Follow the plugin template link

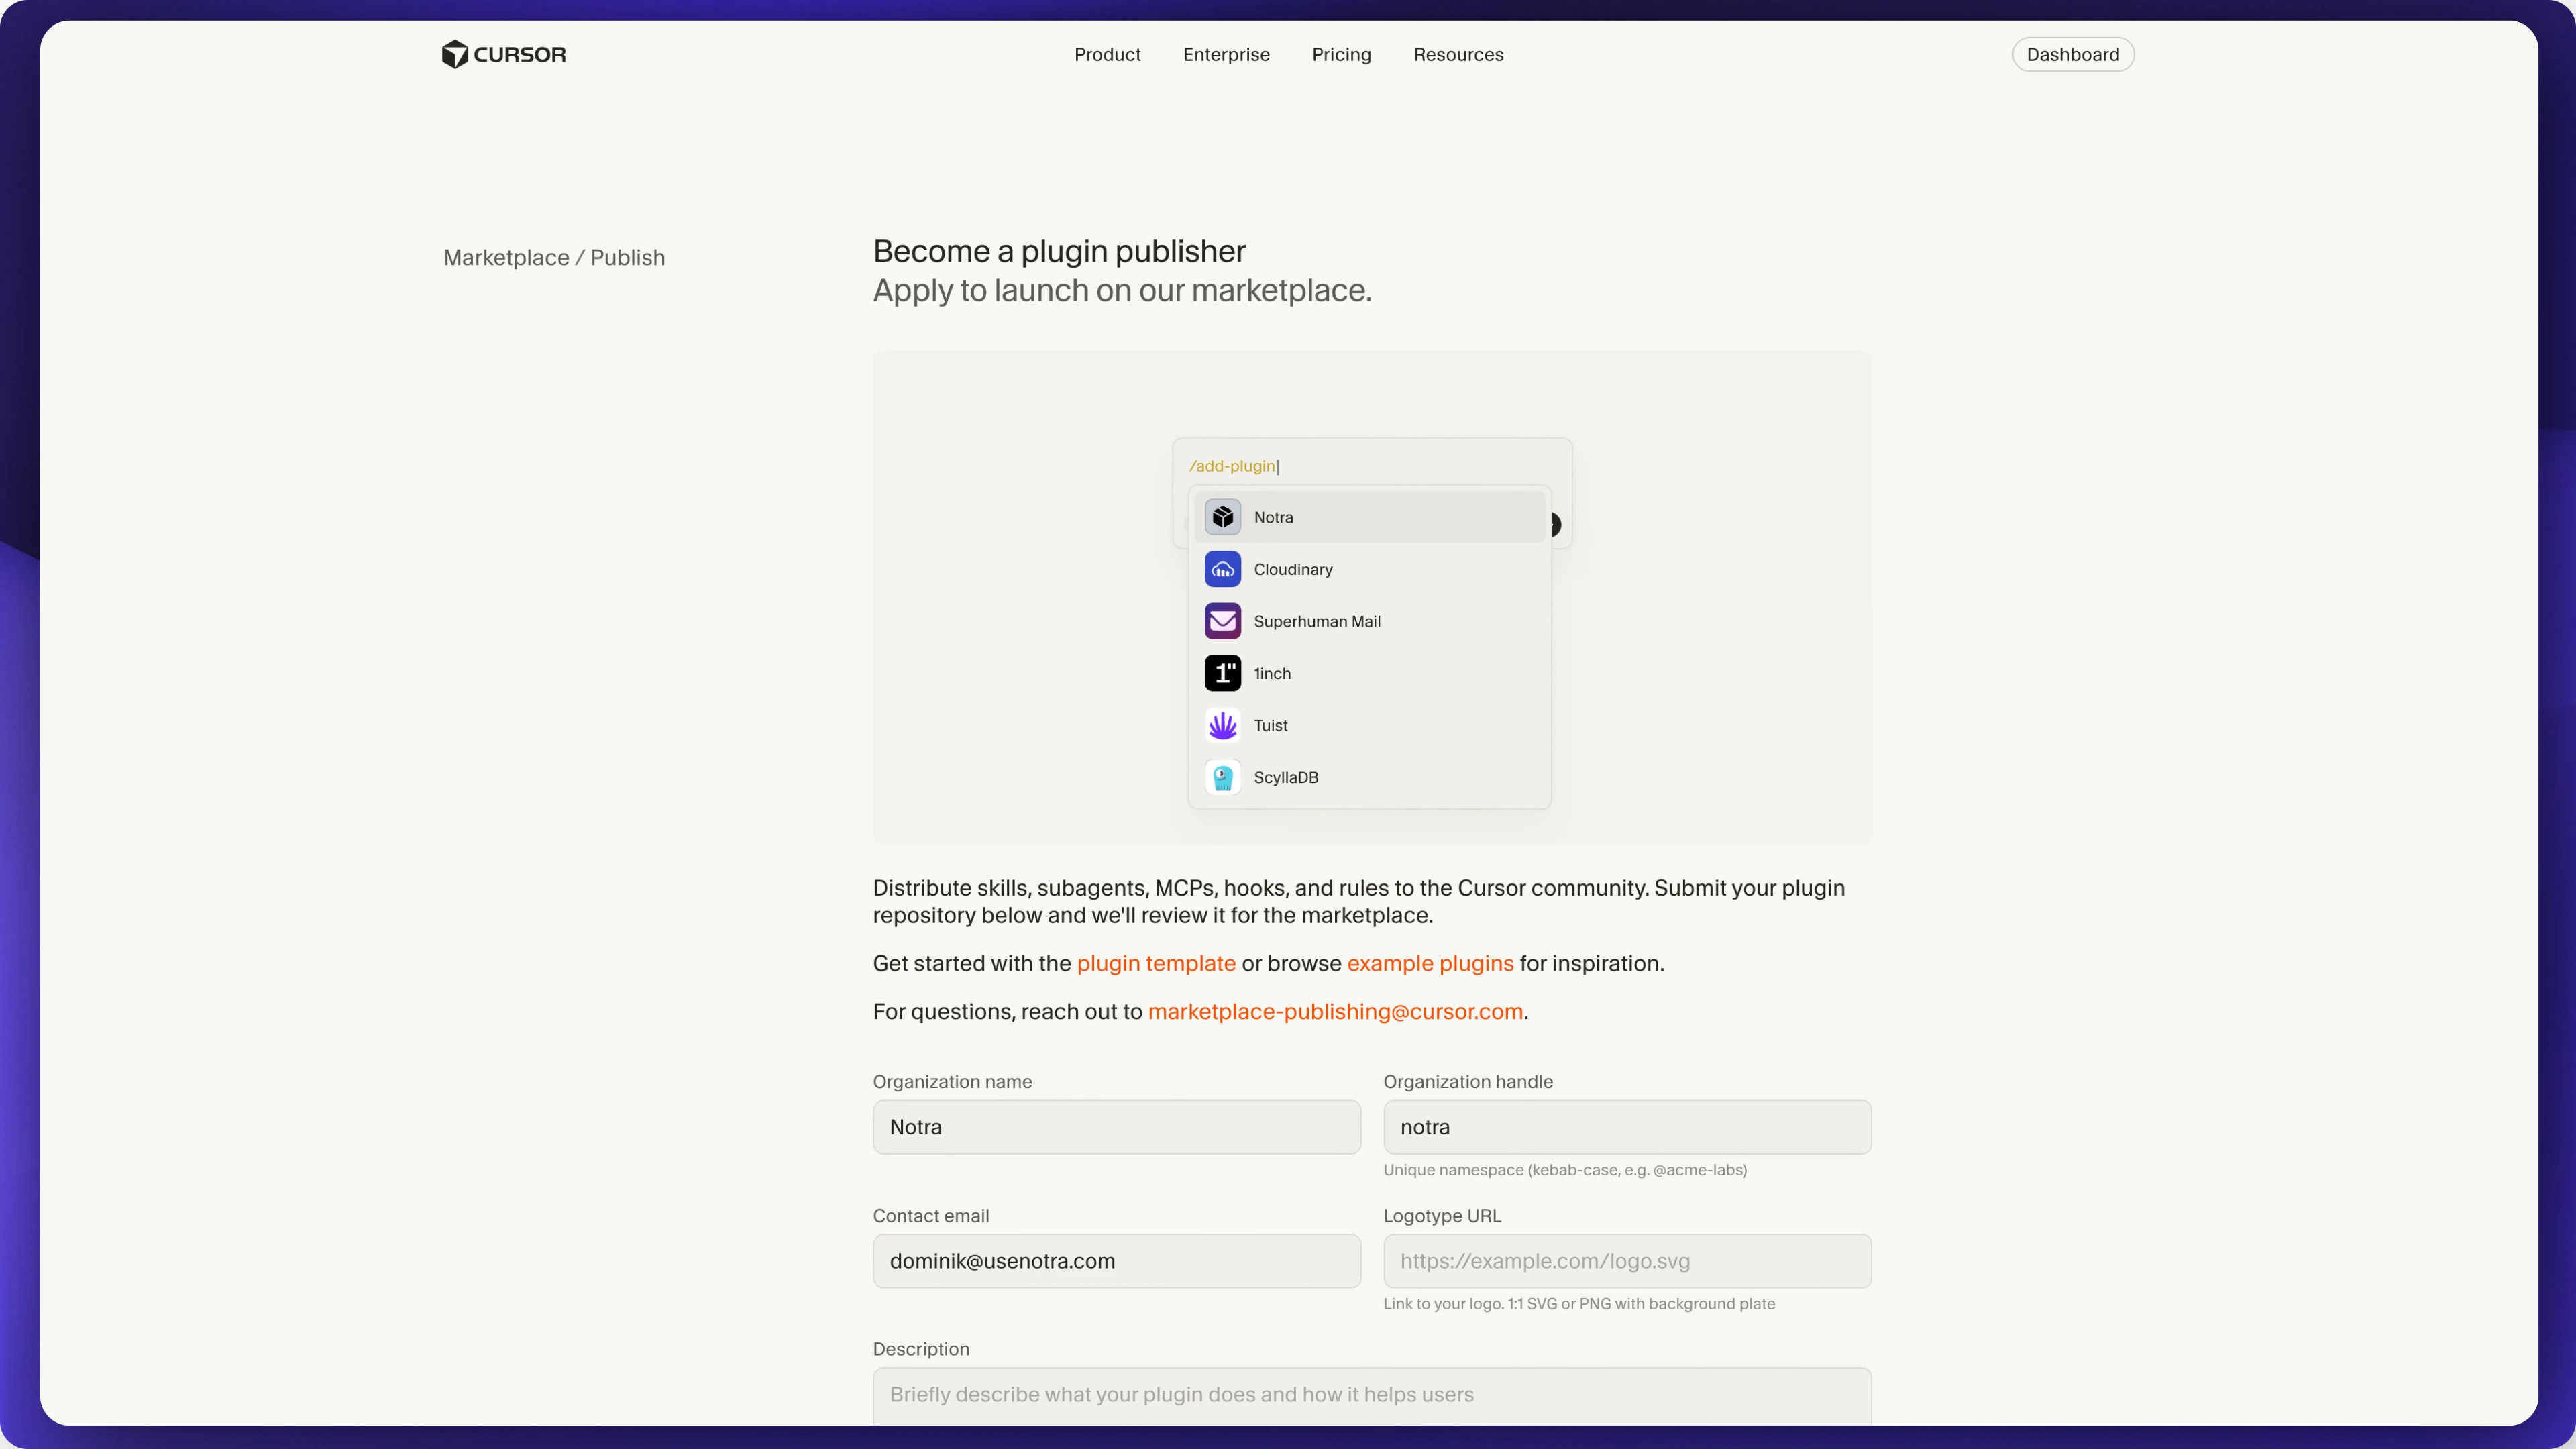(x=1156, y=963)
